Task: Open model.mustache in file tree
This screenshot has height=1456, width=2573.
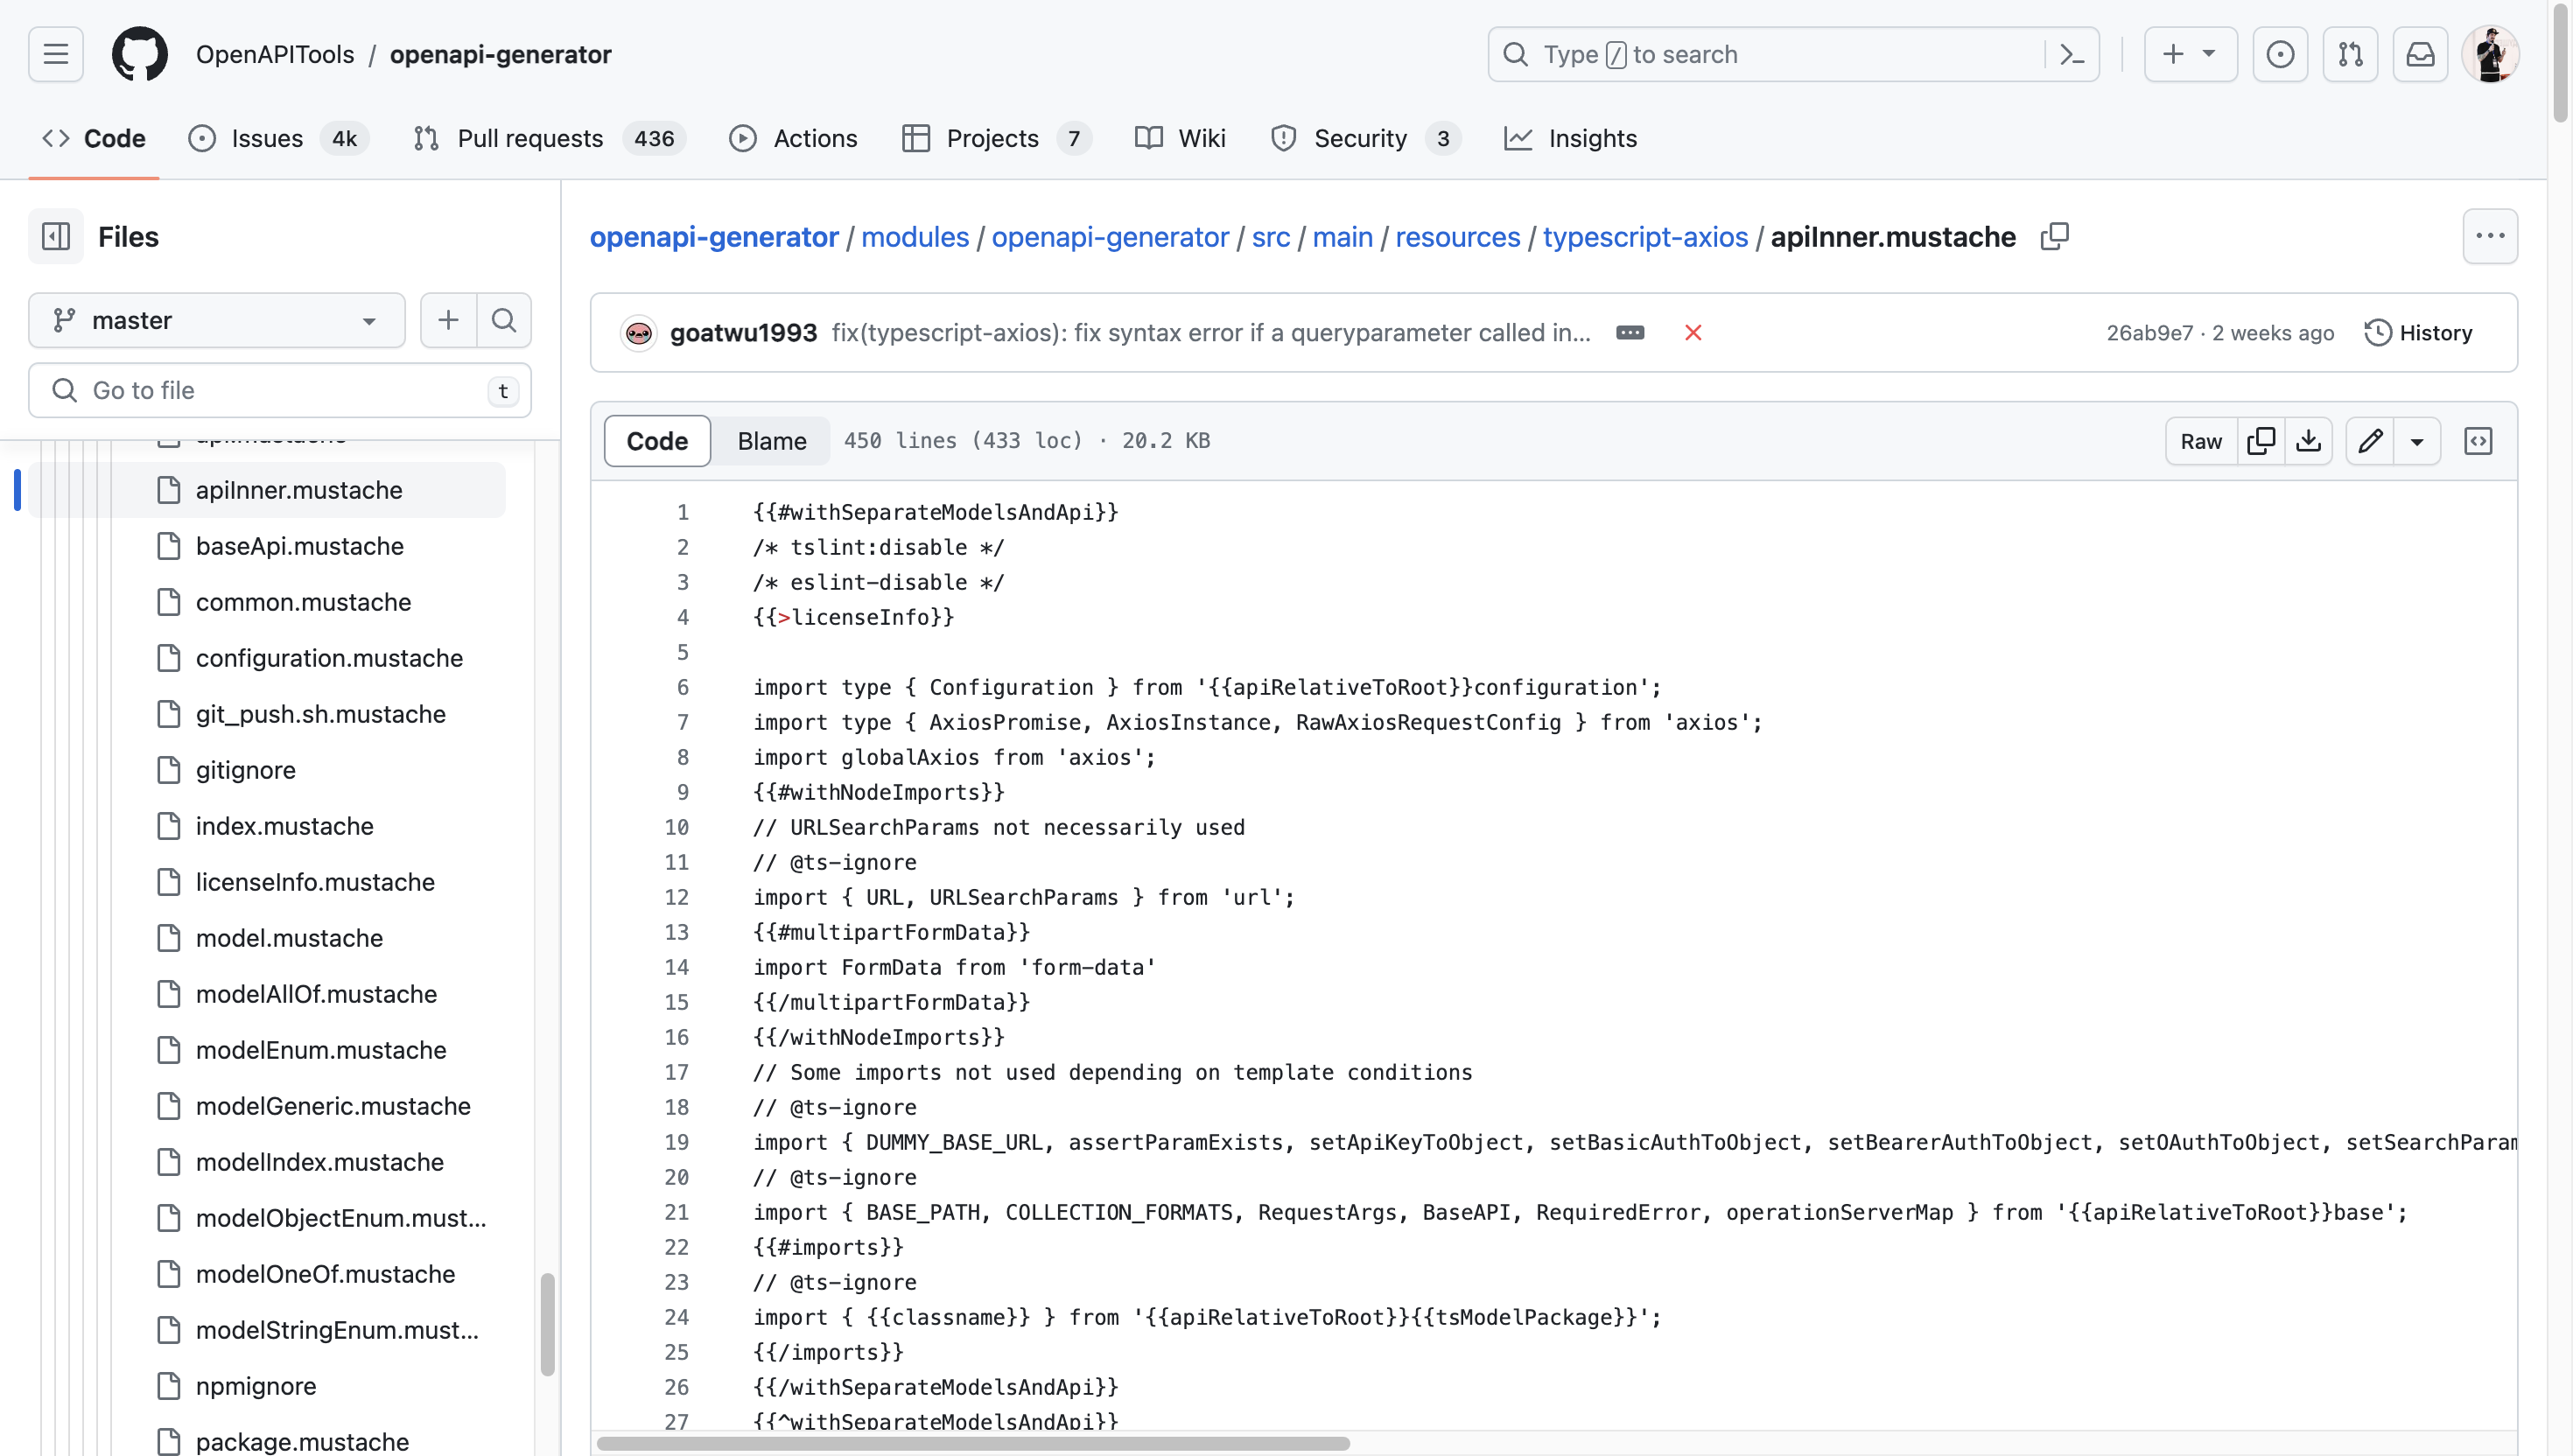Action: [x=289, y=938]
